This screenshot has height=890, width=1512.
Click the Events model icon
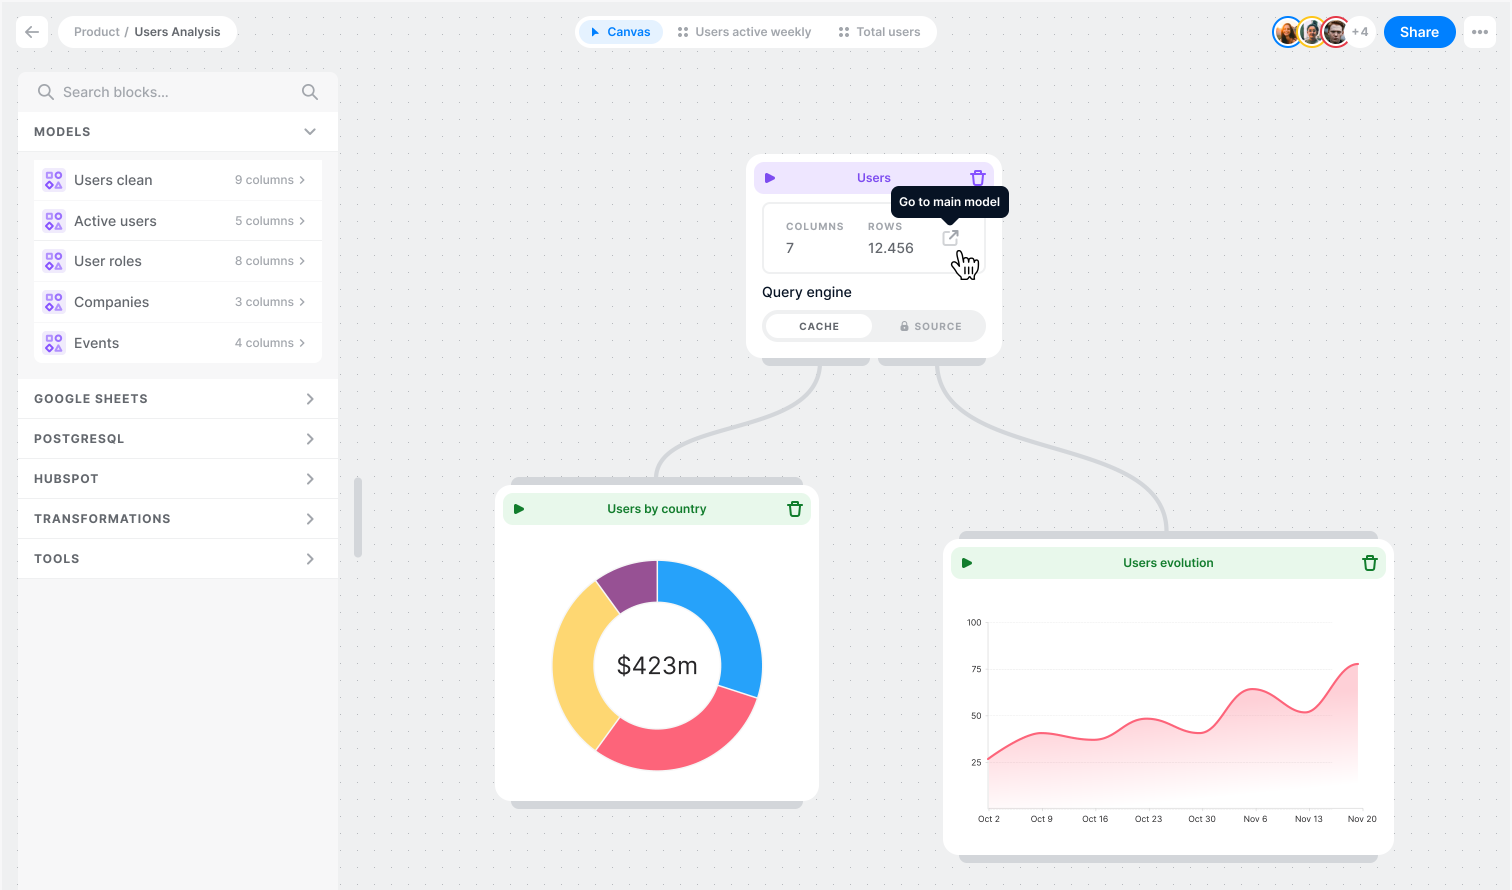point(54,343)
